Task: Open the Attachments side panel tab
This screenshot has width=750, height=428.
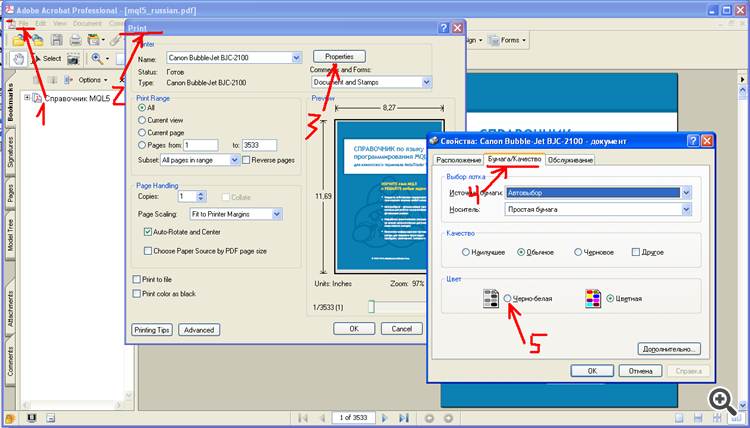Action: (x=10, y=308)
